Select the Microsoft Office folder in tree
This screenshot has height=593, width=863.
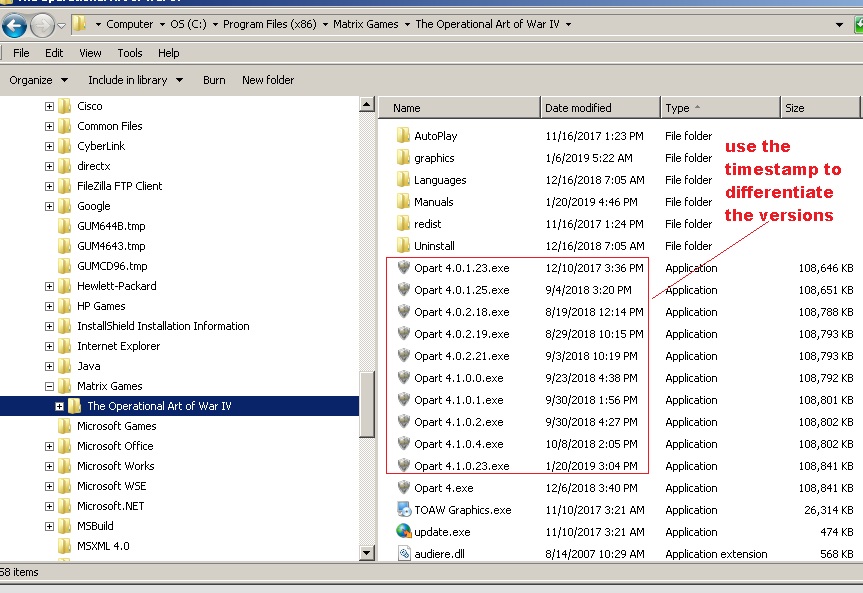coord(115,446)
